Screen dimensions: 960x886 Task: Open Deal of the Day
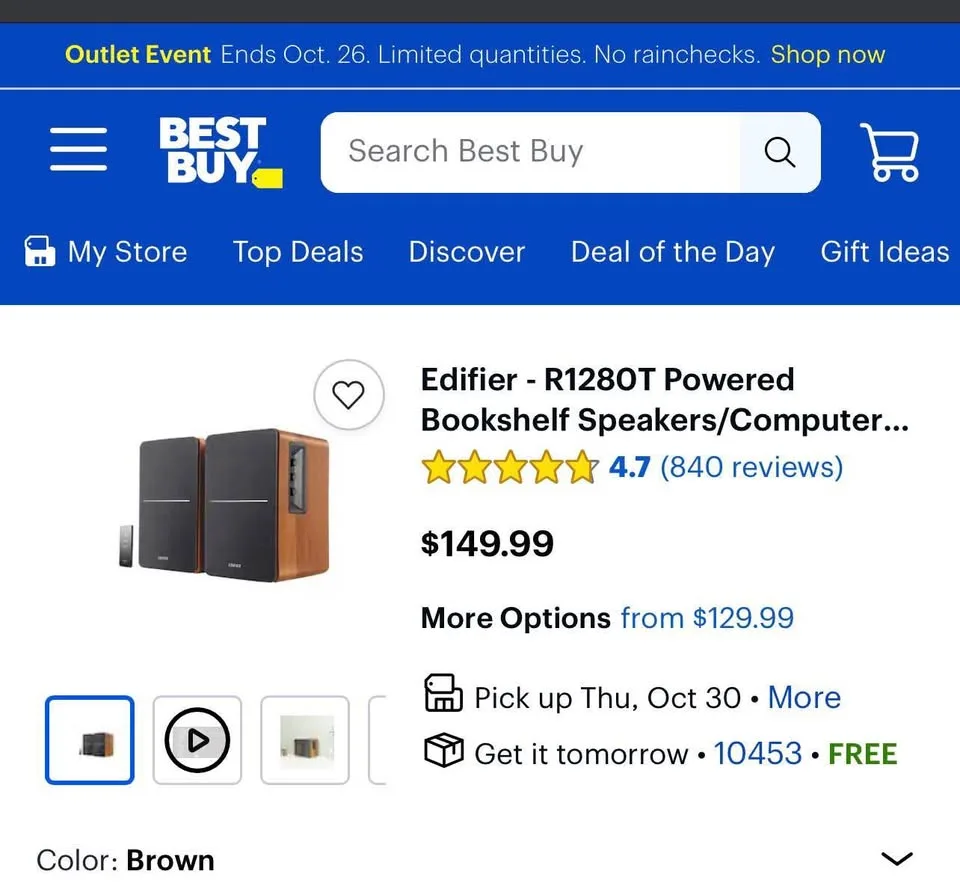pyautogui.click(x=672, y=252)
